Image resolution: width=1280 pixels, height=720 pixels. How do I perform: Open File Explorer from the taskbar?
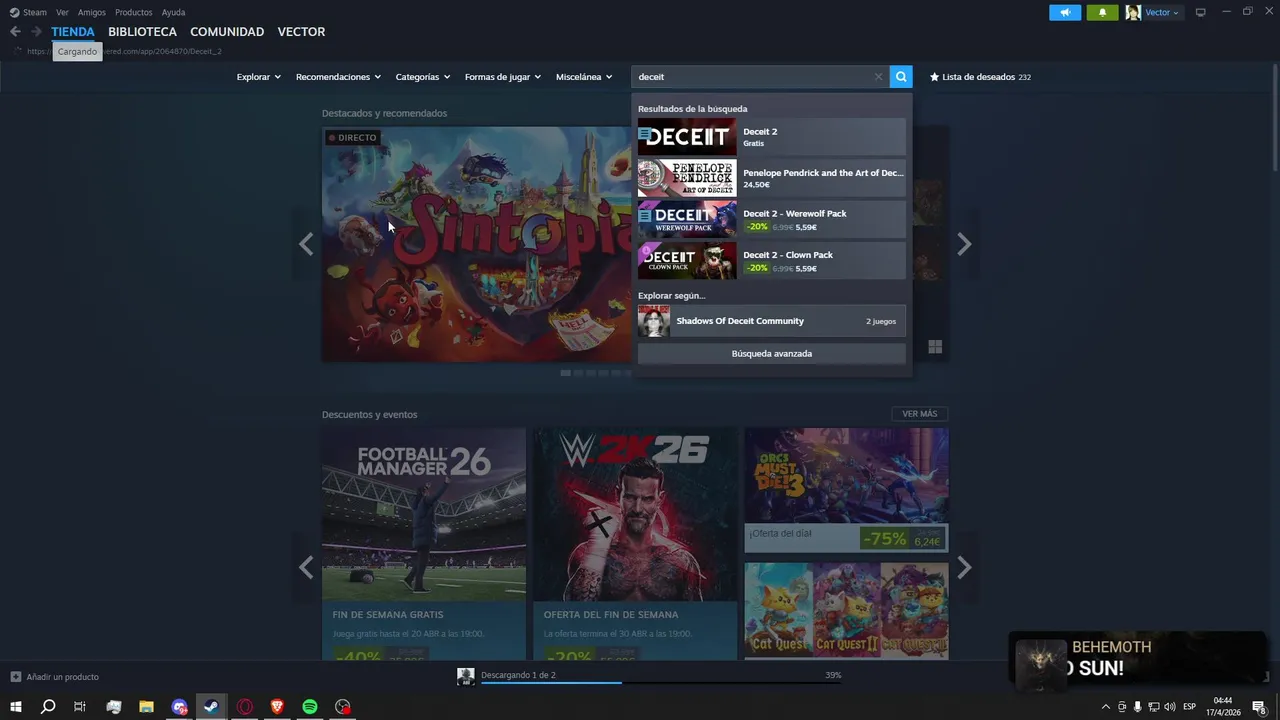(146, 707)
